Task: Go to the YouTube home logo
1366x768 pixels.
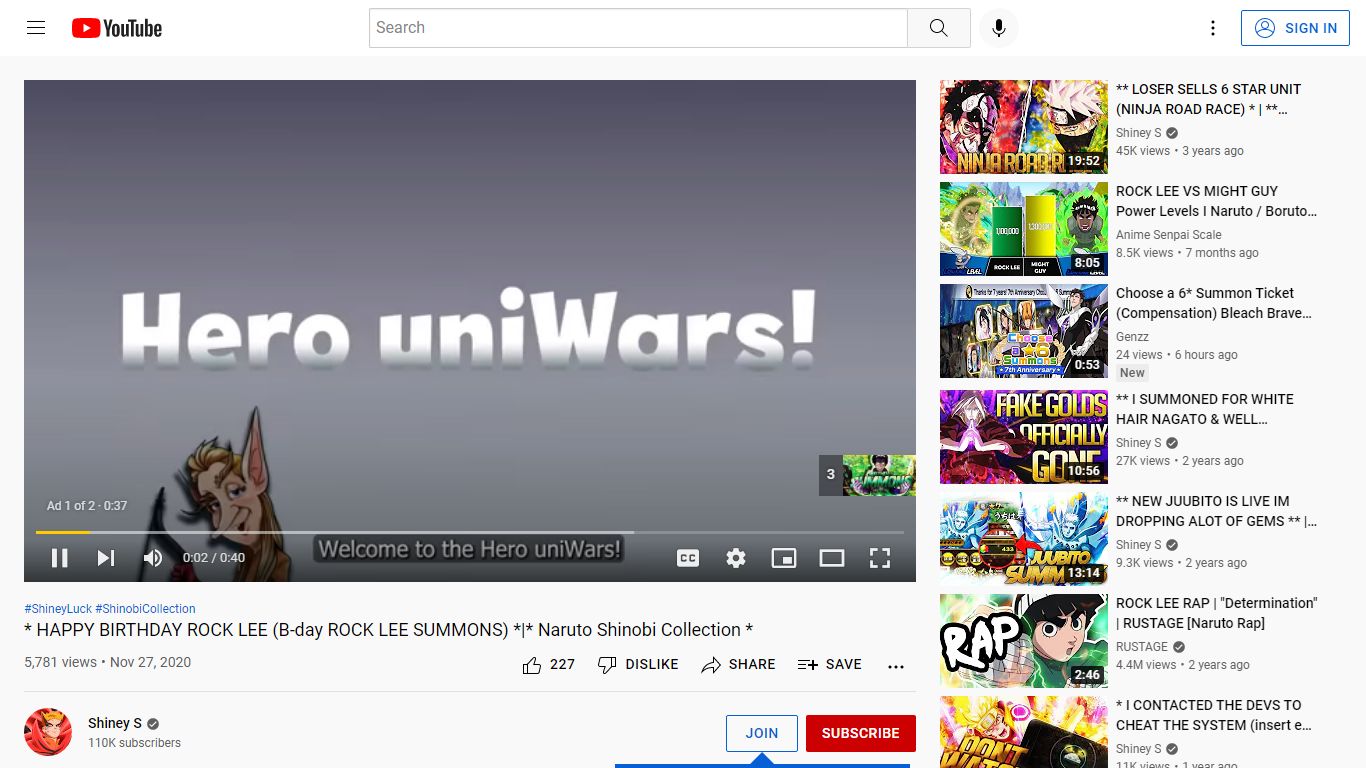Action: pos(117,28)
